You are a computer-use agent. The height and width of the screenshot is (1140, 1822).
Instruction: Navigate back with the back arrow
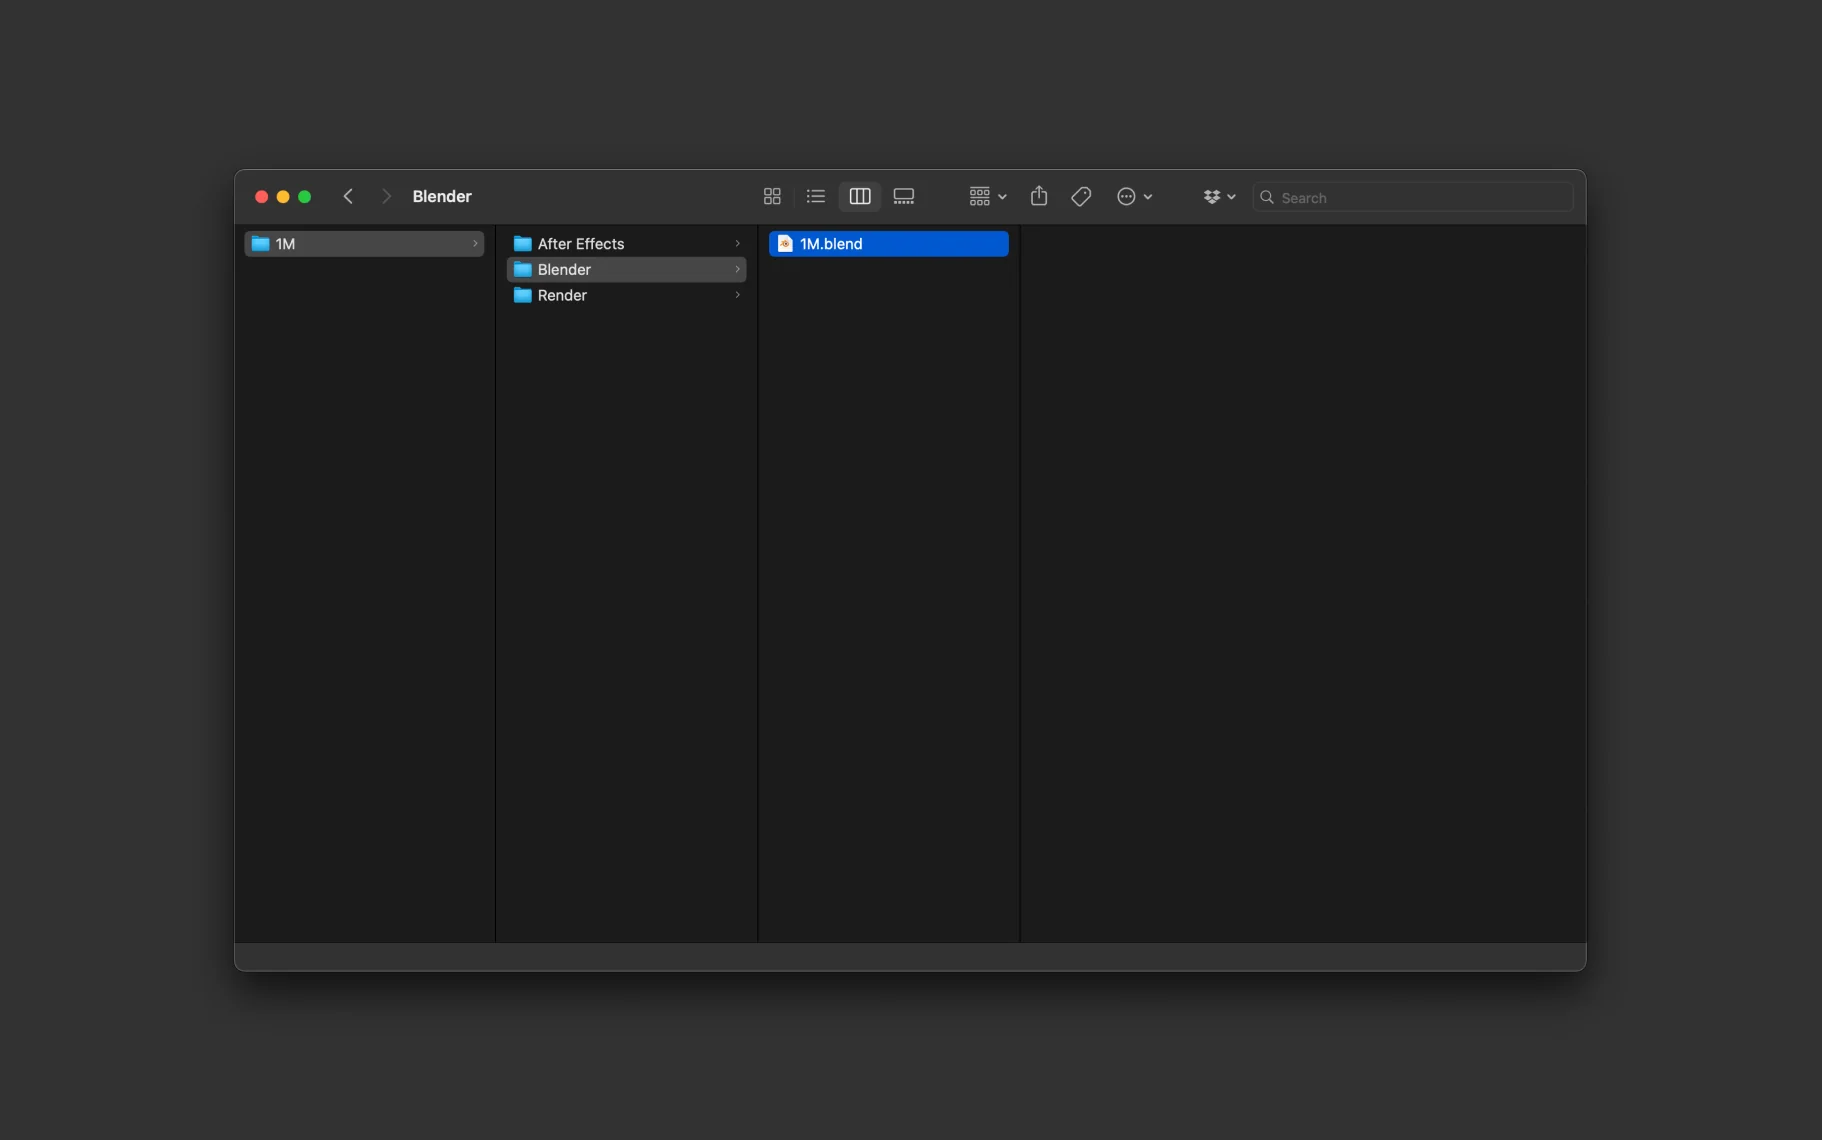(x=348, y=196)
